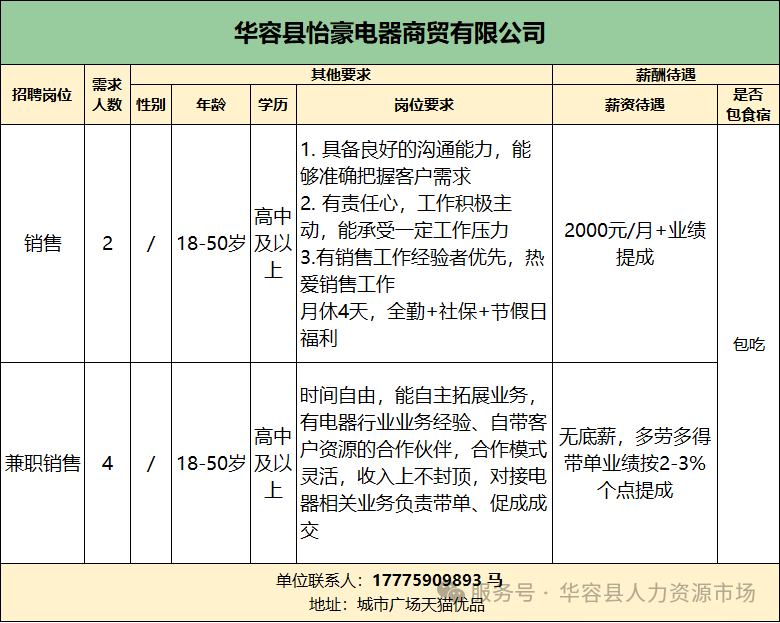The height and width of the screenshot is (623, 780).
Task: Click the 包吃 cell
Action: (748, 344)
